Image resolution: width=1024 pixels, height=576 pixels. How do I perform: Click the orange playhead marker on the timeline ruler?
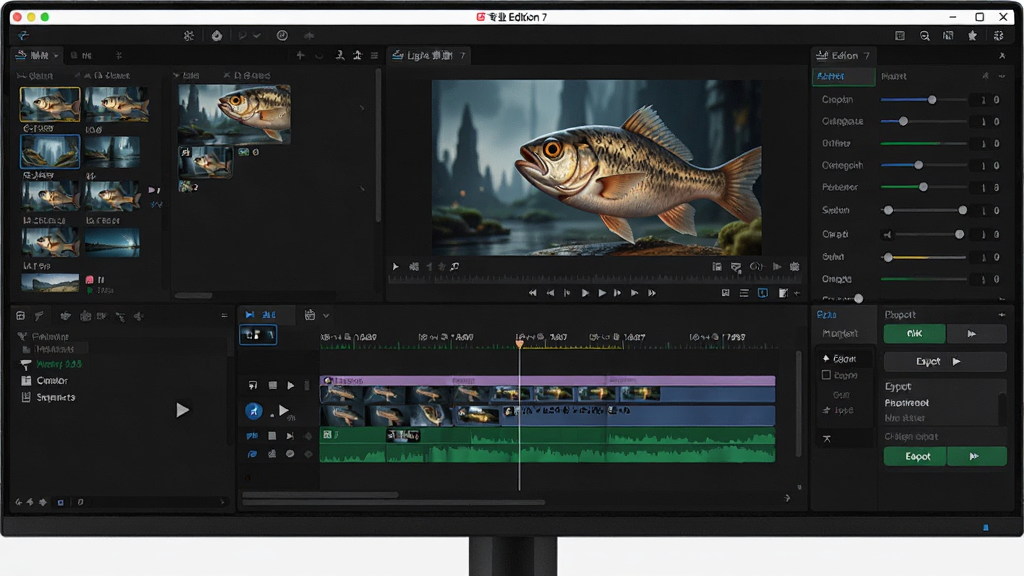(x=520, y=343)
